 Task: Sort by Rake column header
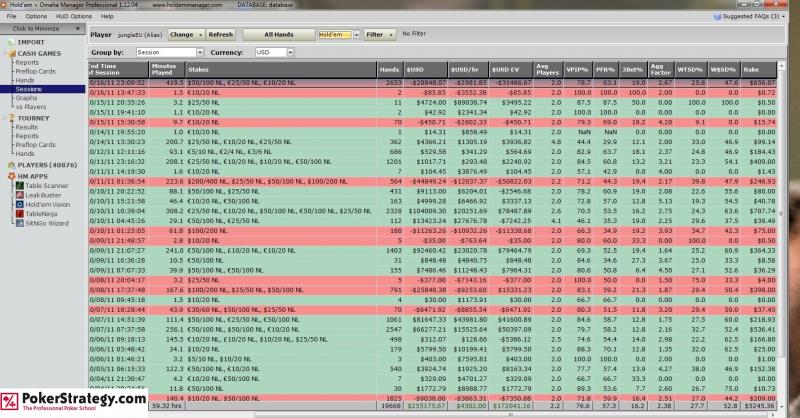(x=758, y=69)
